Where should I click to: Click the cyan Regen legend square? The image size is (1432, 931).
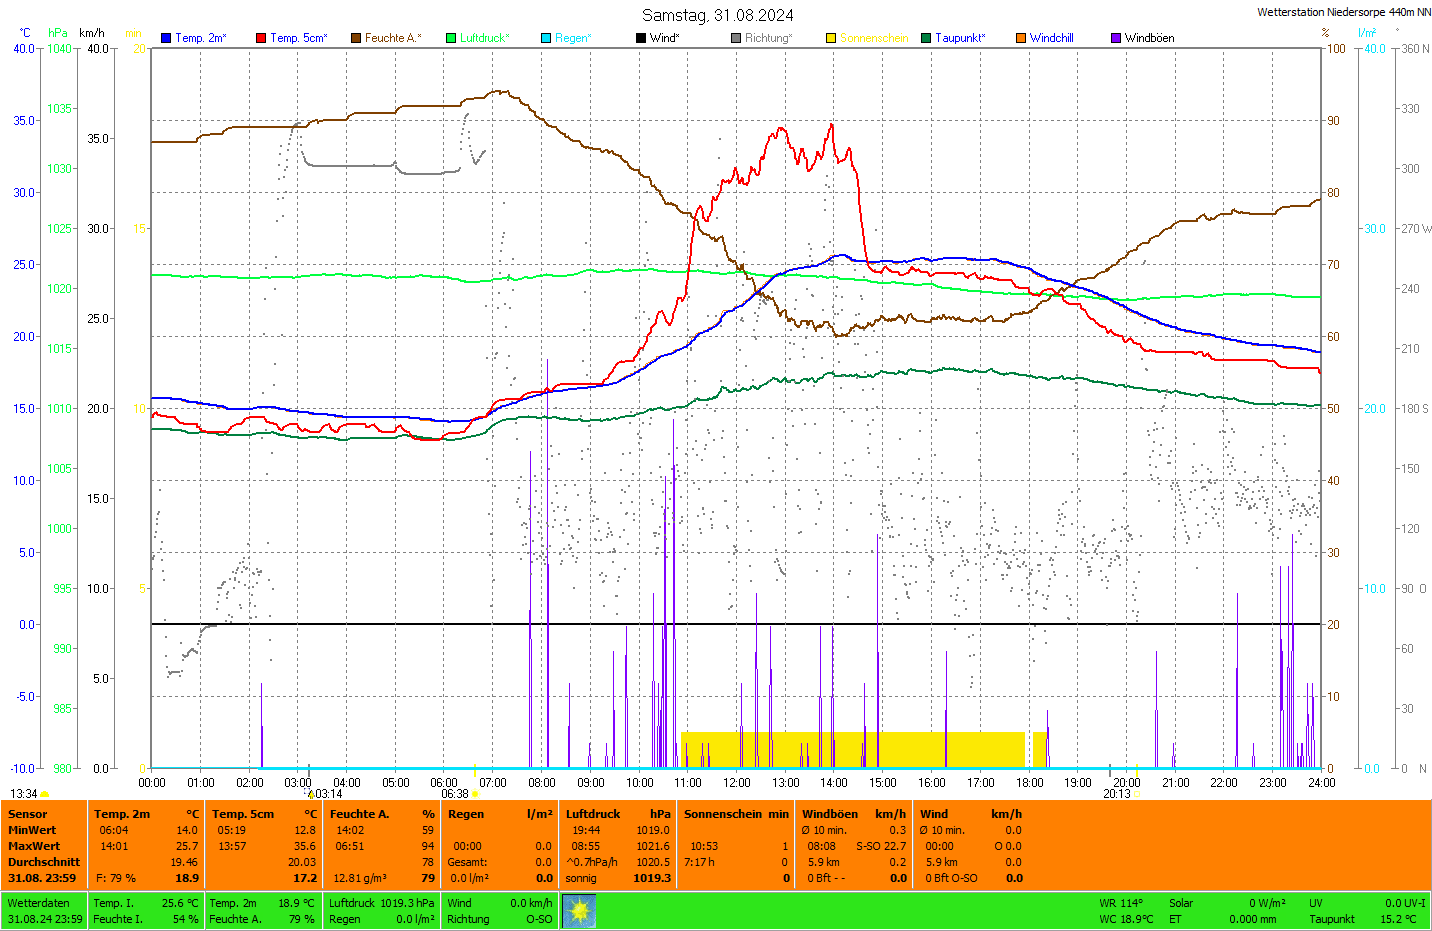[x=546, y=38]
